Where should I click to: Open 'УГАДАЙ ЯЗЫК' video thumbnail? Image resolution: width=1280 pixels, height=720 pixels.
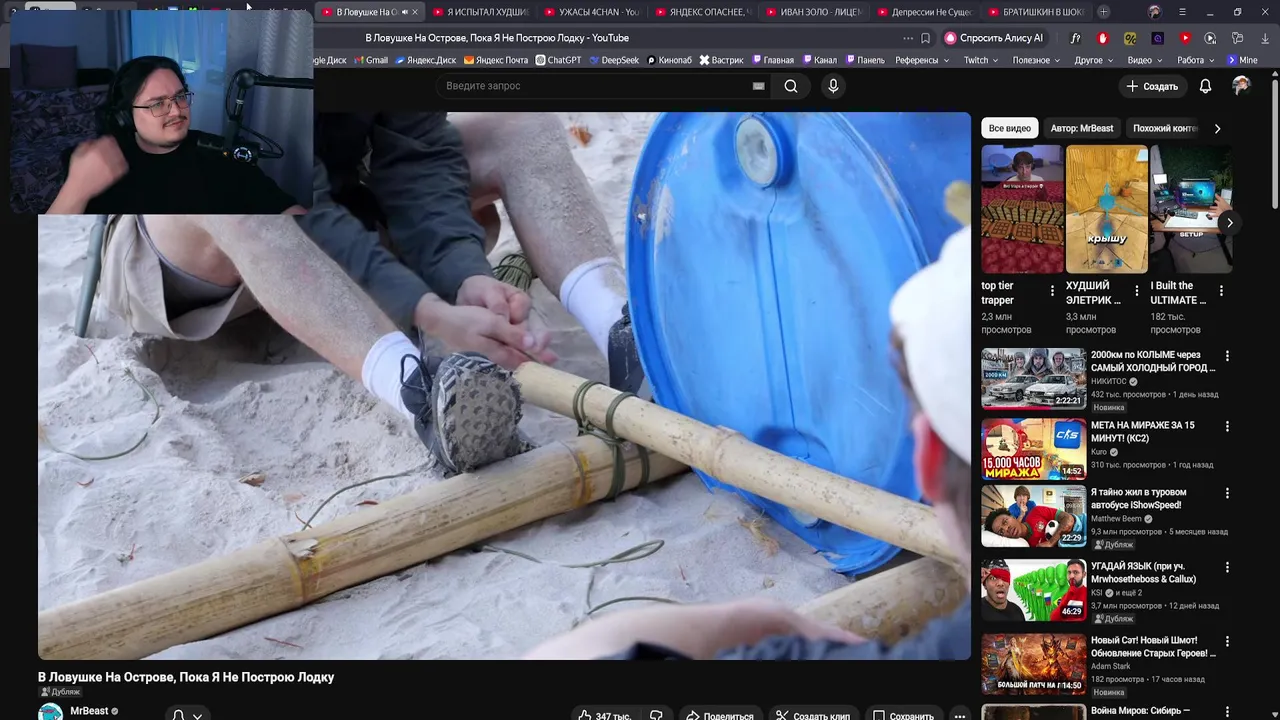[x=1033, y=589]
